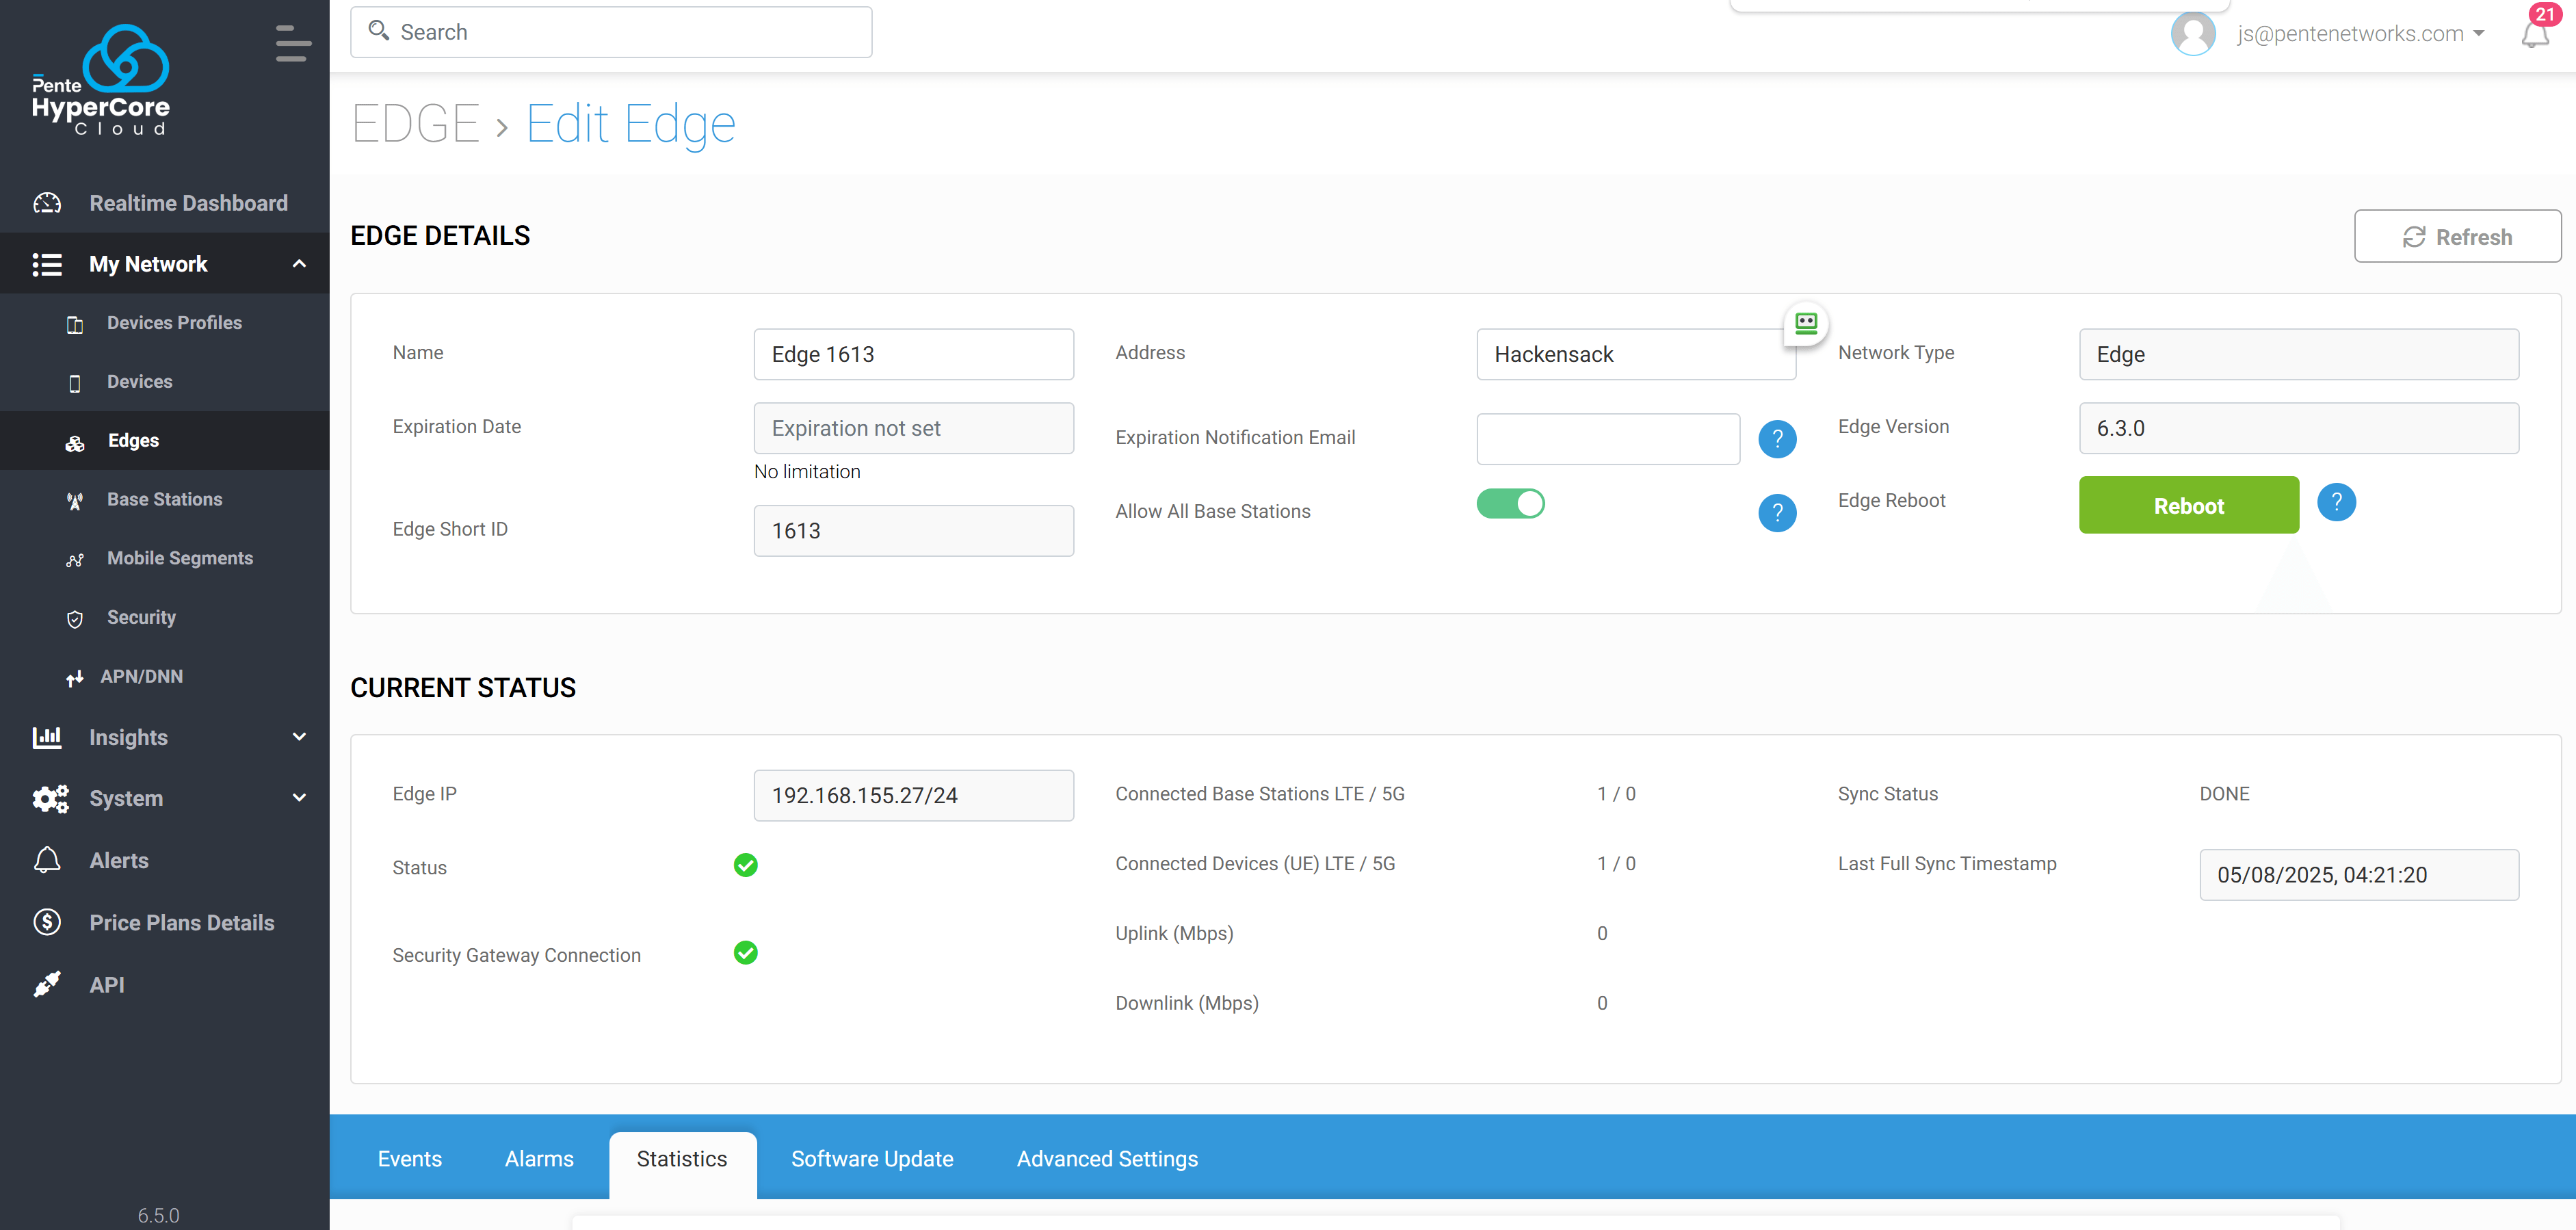Switch to the Software Update tab
This screenshot has width=2576, height=1230.
point(872,1158)
